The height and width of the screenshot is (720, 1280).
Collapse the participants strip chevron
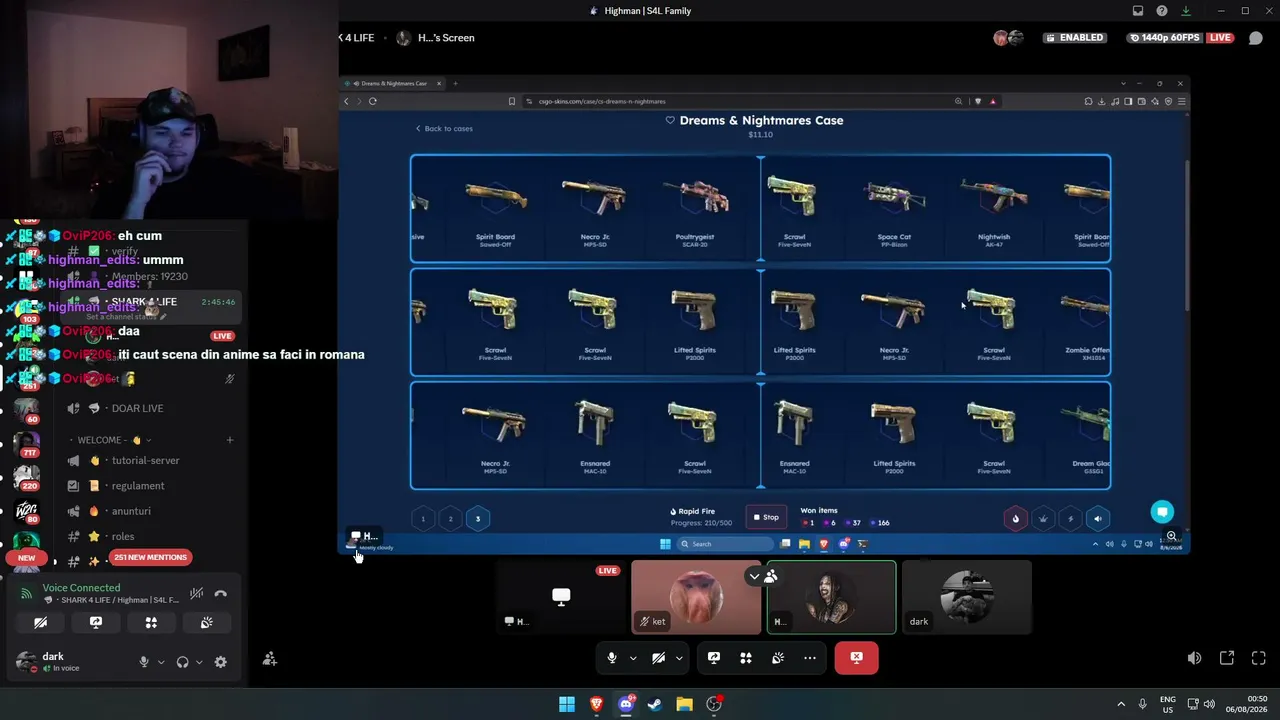(x=754, y=576)
